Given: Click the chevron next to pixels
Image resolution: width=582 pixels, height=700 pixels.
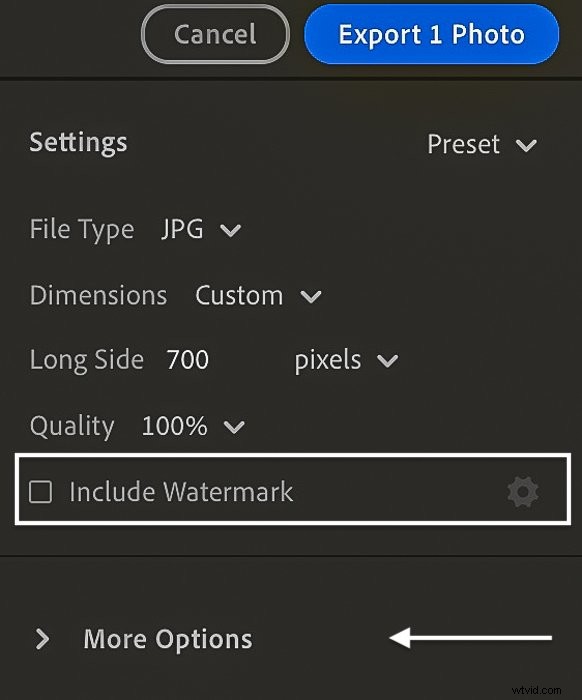Looking at the screenshot, I should pos(387,360).
